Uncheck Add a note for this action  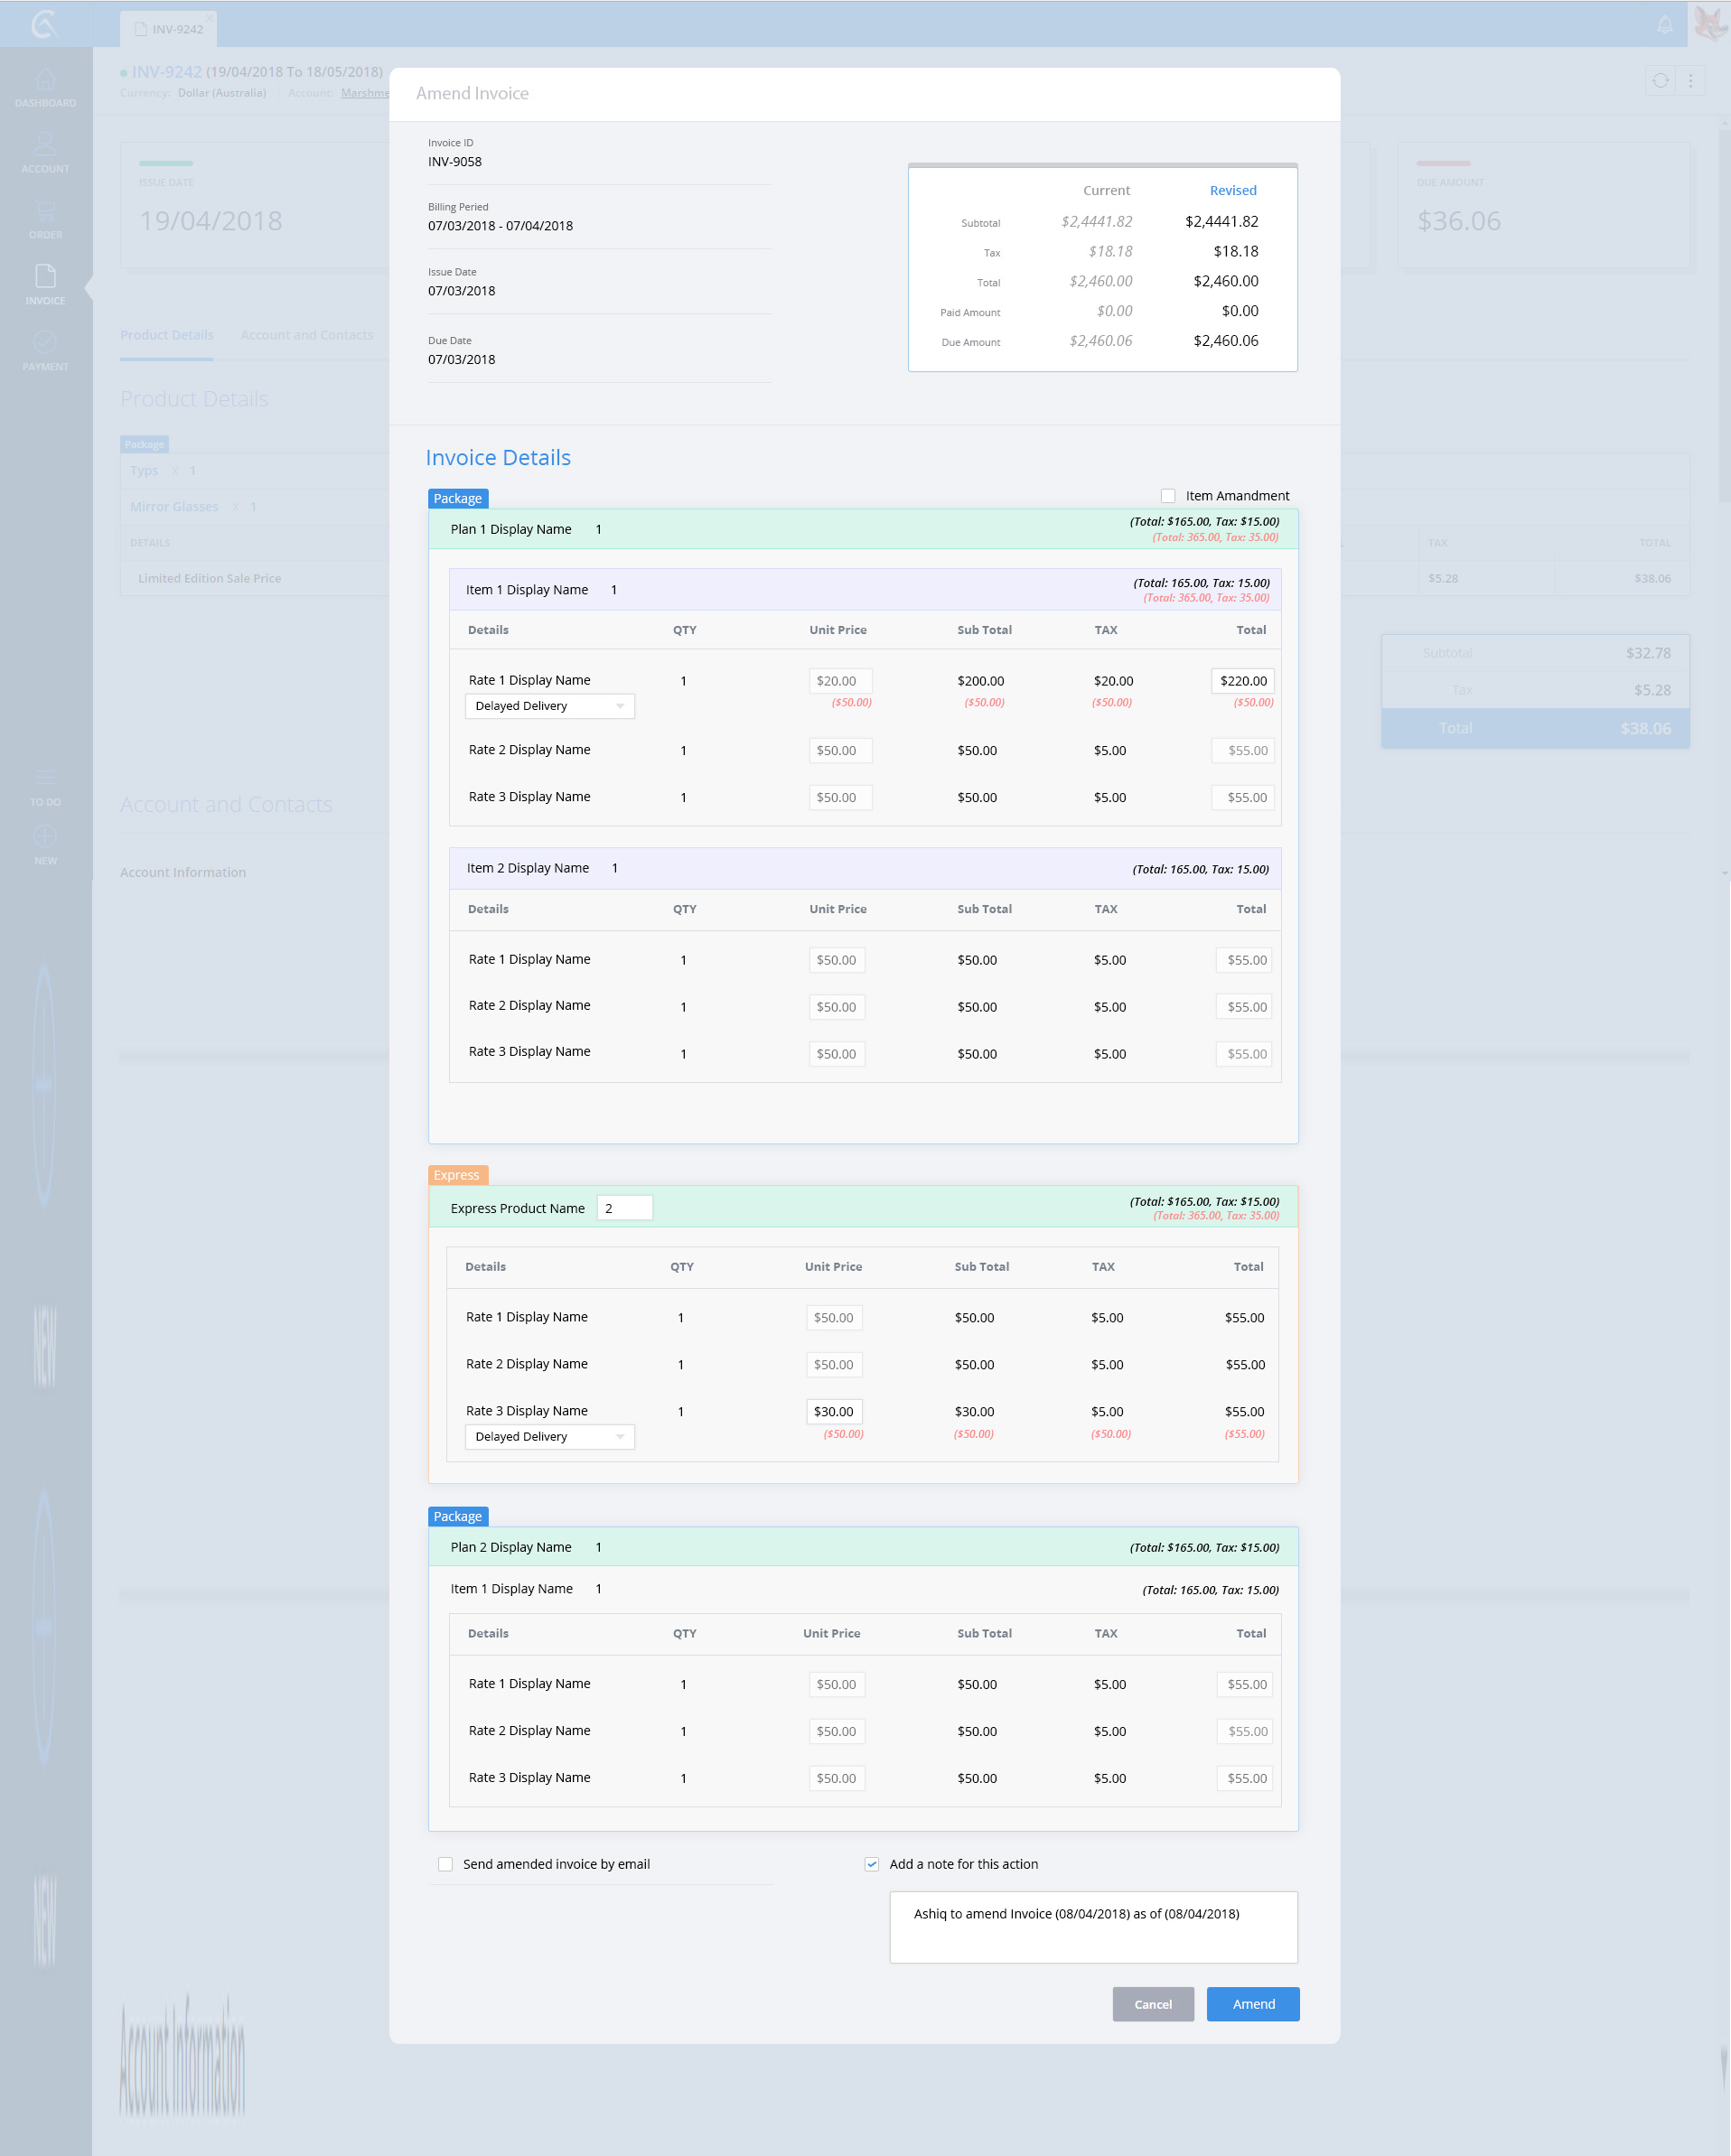872,1864
